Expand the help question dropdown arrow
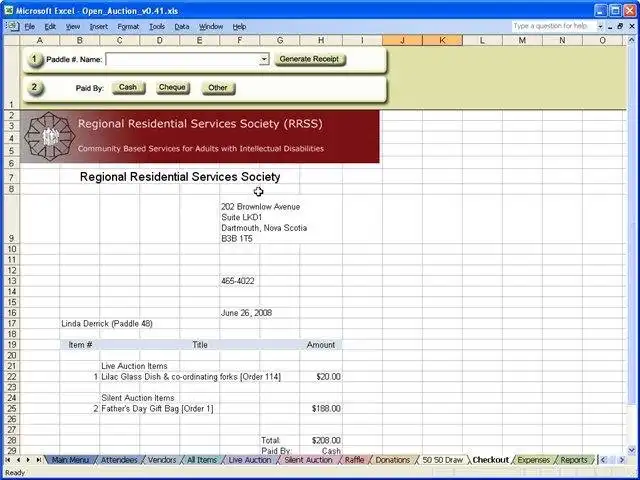Viewport: 640px width, 480px height. (600, 27)
